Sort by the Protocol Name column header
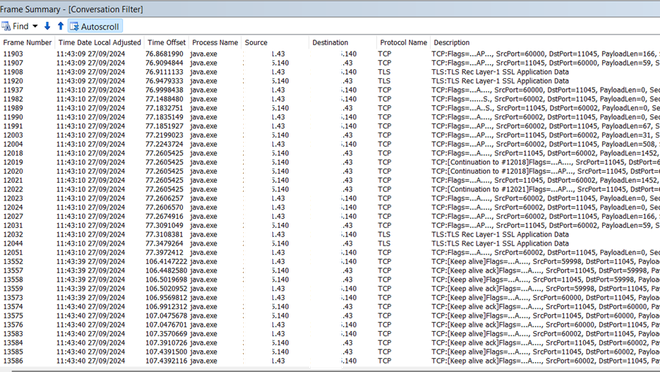 (403, 43)
